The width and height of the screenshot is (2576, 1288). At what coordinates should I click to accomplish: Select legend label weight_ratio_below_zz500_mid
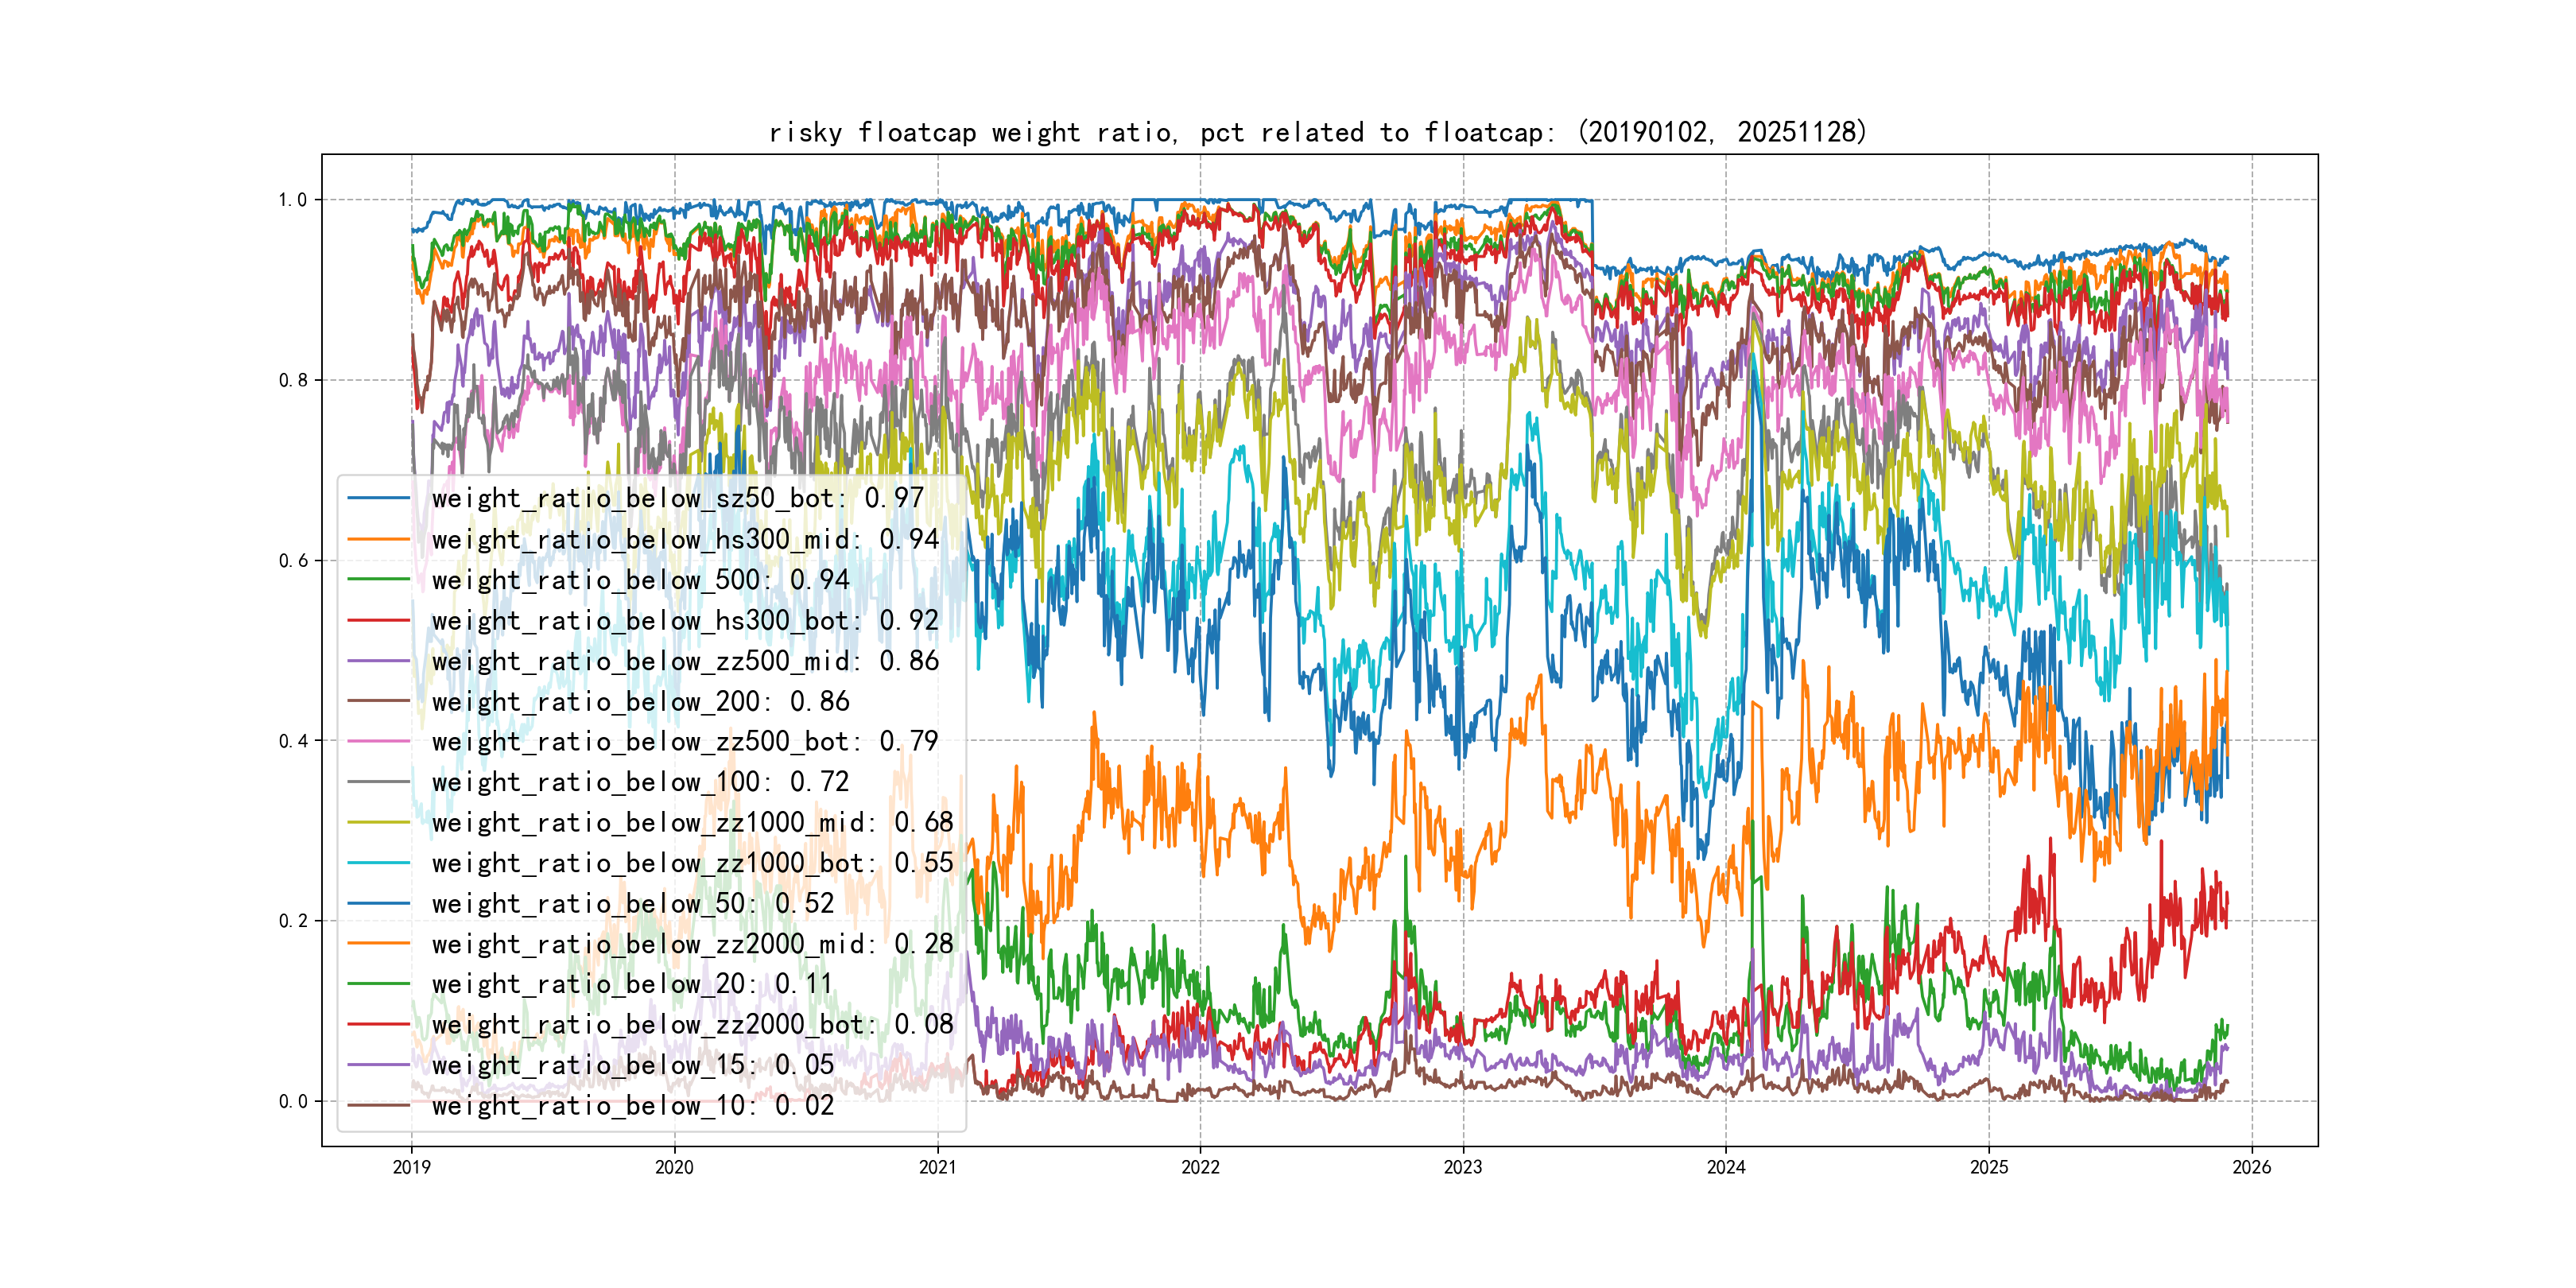tap(685, 661)
